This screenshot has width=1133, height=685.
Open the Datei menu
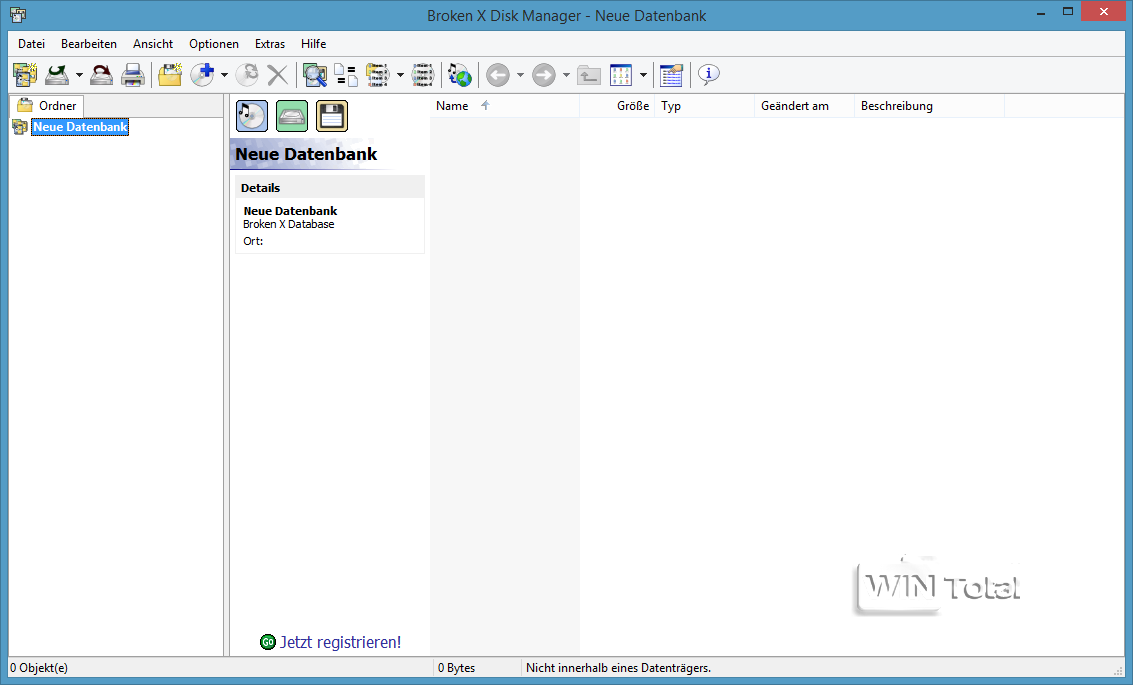pyautogui.click(x=31, y=44)
